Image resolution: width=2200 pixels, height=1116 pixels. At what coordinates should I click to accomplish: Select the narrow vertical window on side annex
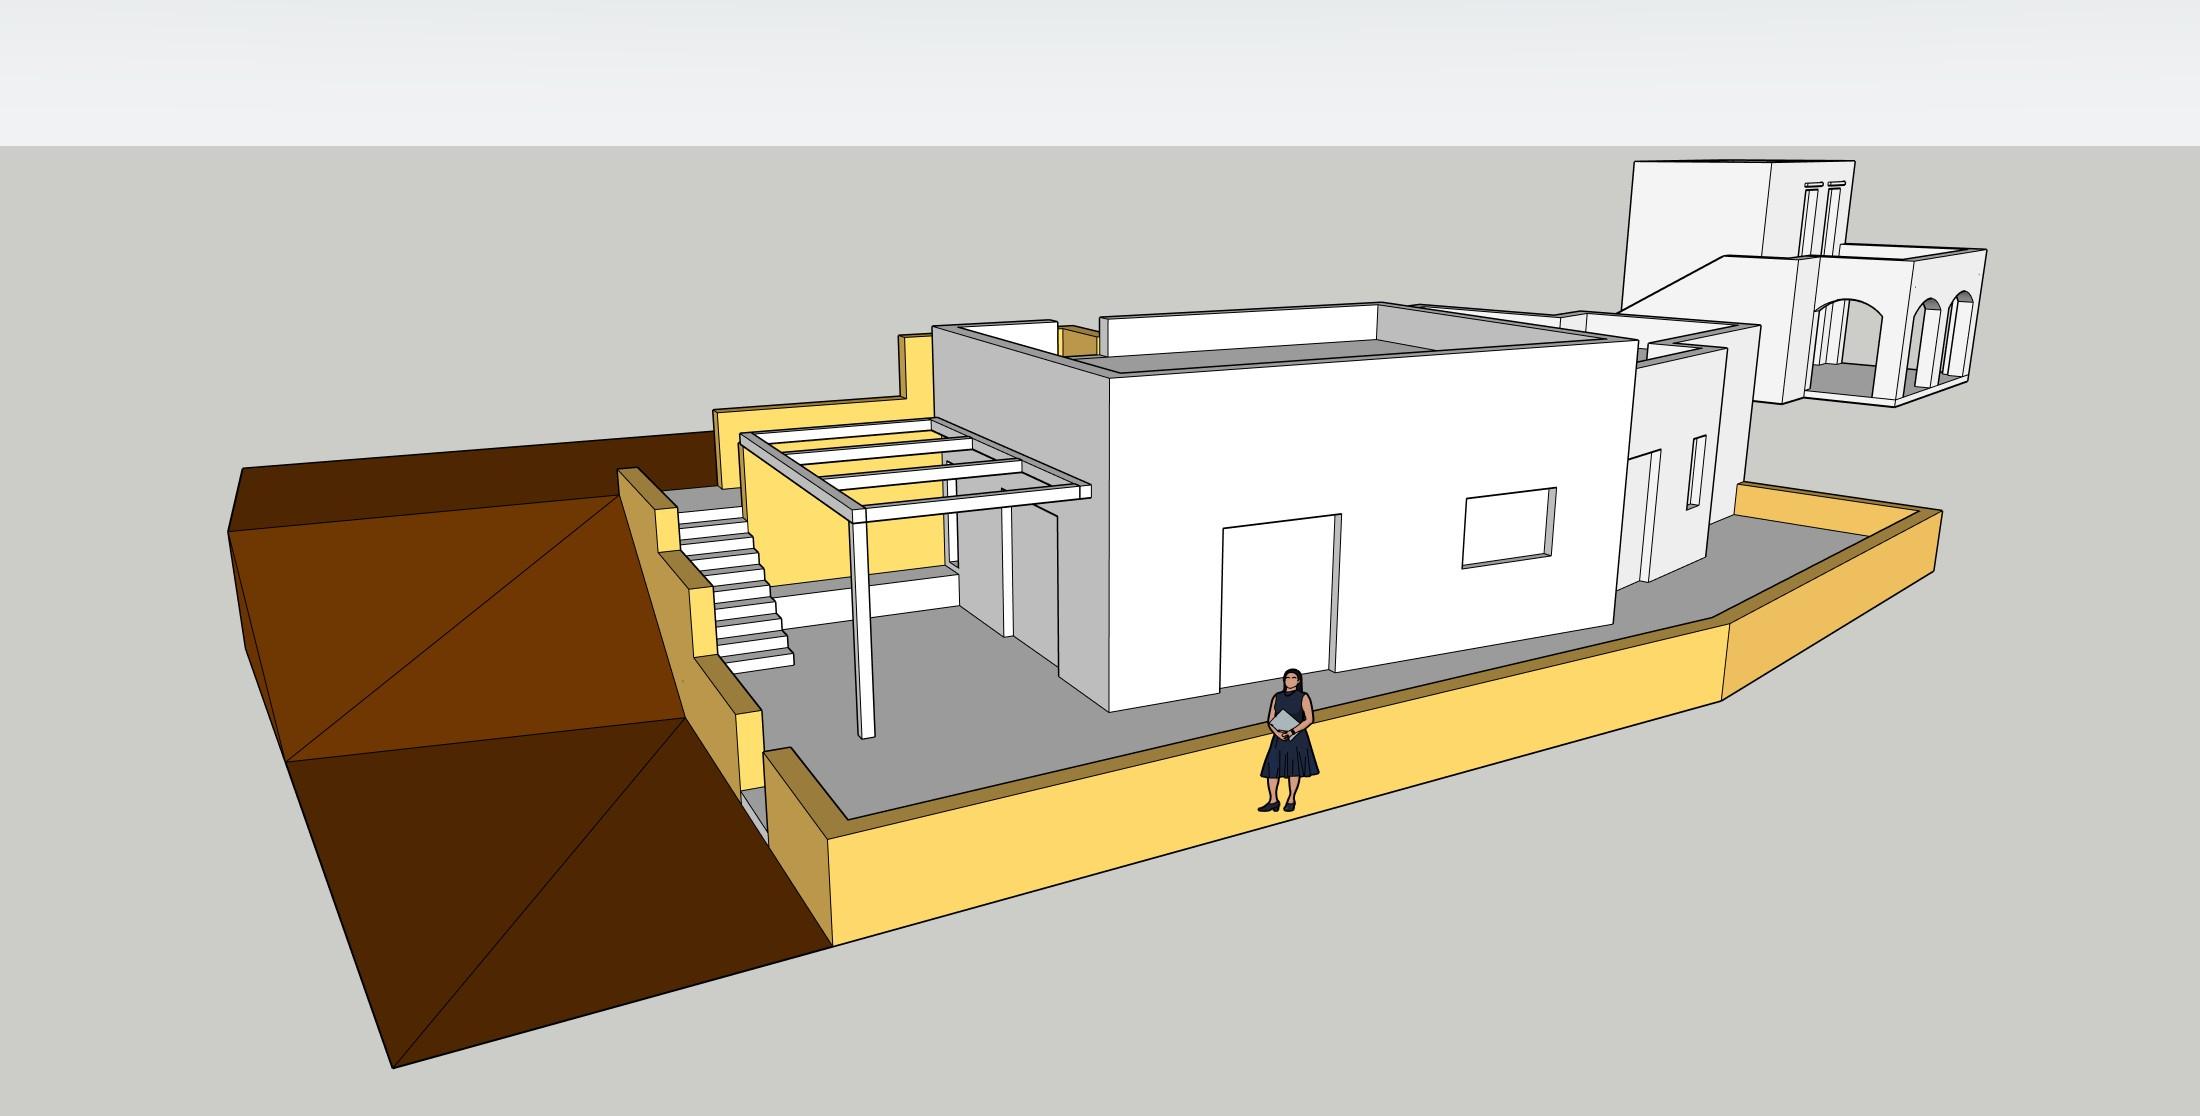1697,472
